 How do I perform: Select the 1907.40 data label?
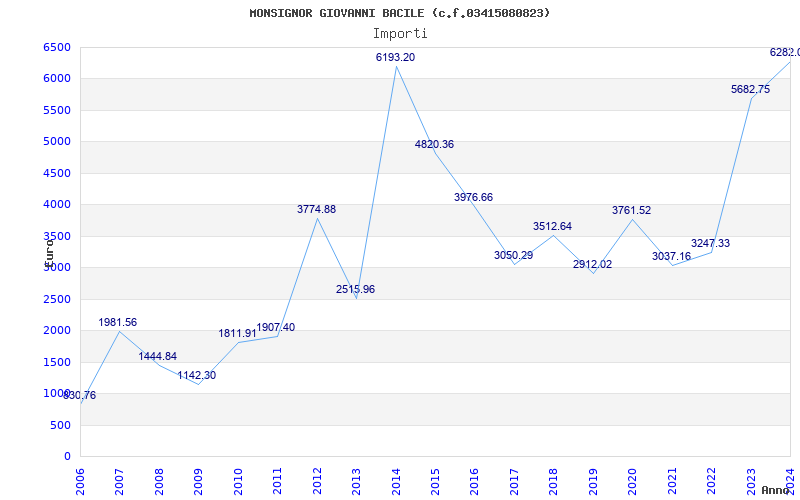tap(276, 328)
